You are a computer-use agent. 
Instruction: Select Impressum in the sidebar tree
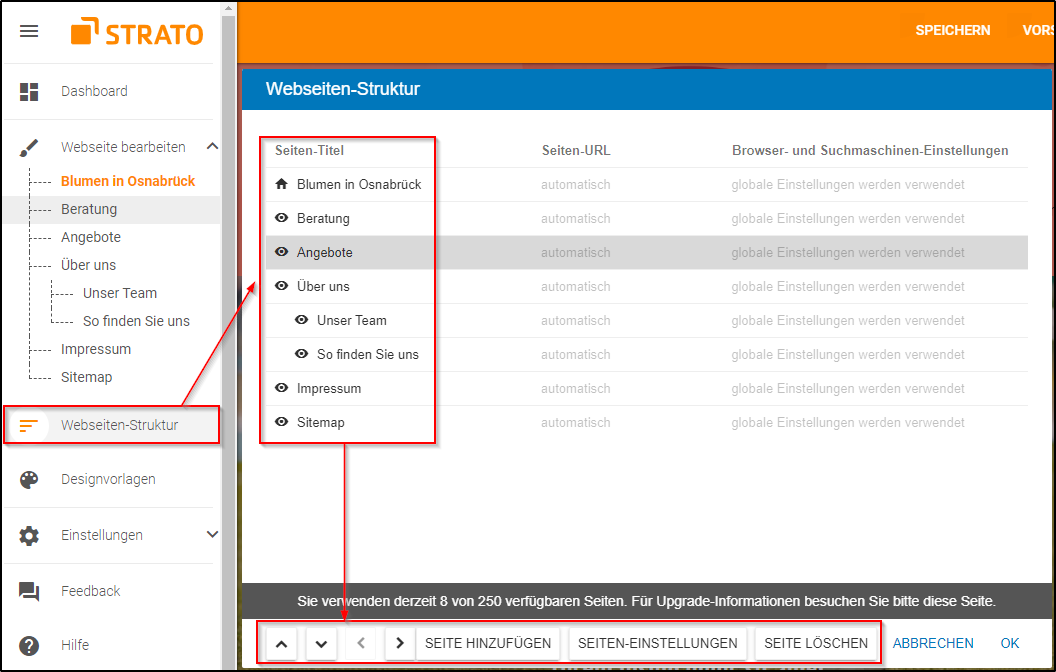pos(96,349)
